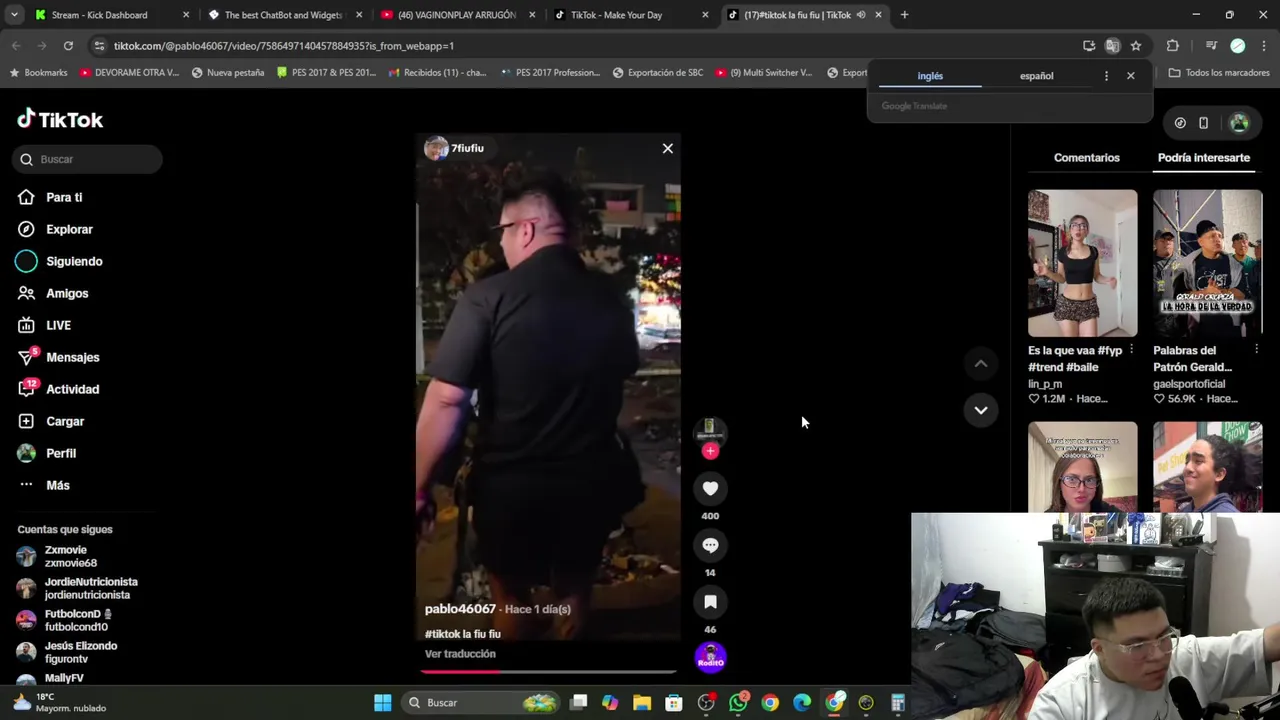
Task: Open options for Palabras del Patrón video
Action: (x=1256, y=350)
